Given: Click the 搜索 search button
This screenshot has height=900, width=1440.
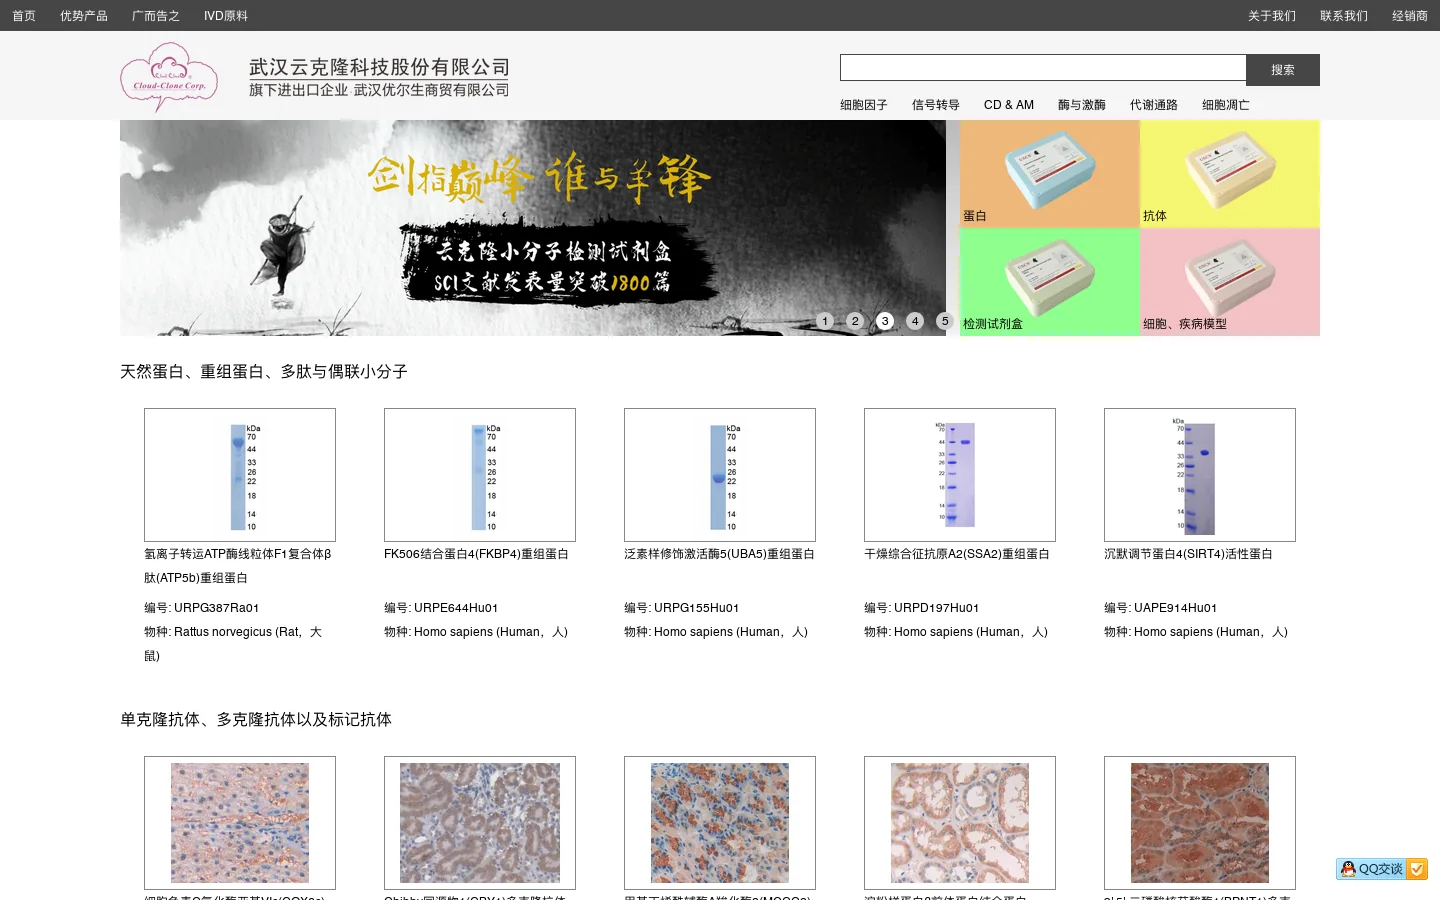Looking at the screenshot, I should click(1283, 70).
